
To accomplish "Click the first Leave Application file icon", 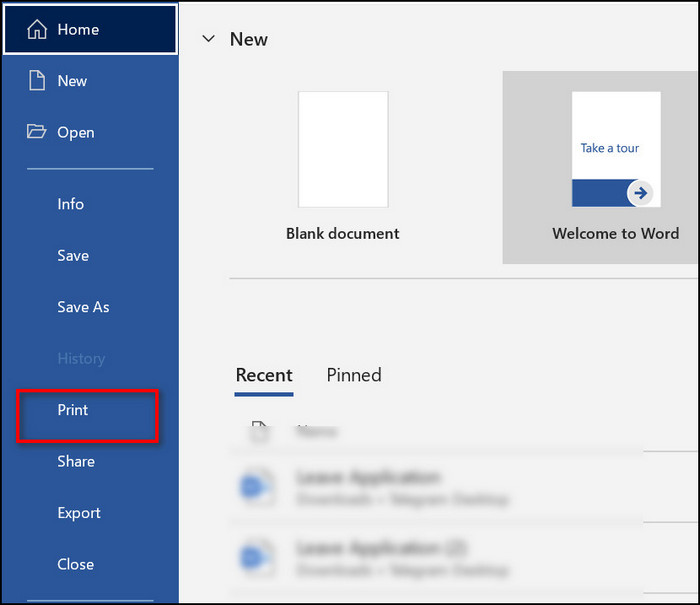I will coord(257,487).
